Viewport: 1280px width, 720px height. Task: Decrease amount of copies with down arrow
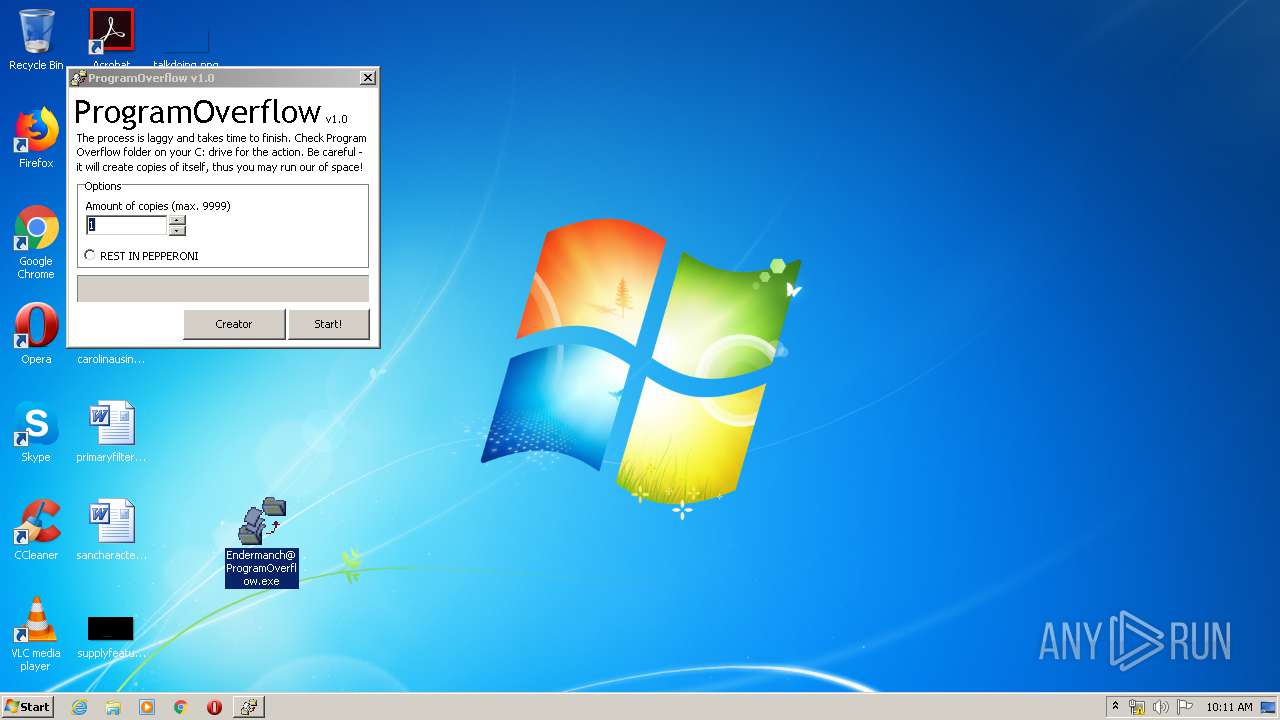point(177,231)
